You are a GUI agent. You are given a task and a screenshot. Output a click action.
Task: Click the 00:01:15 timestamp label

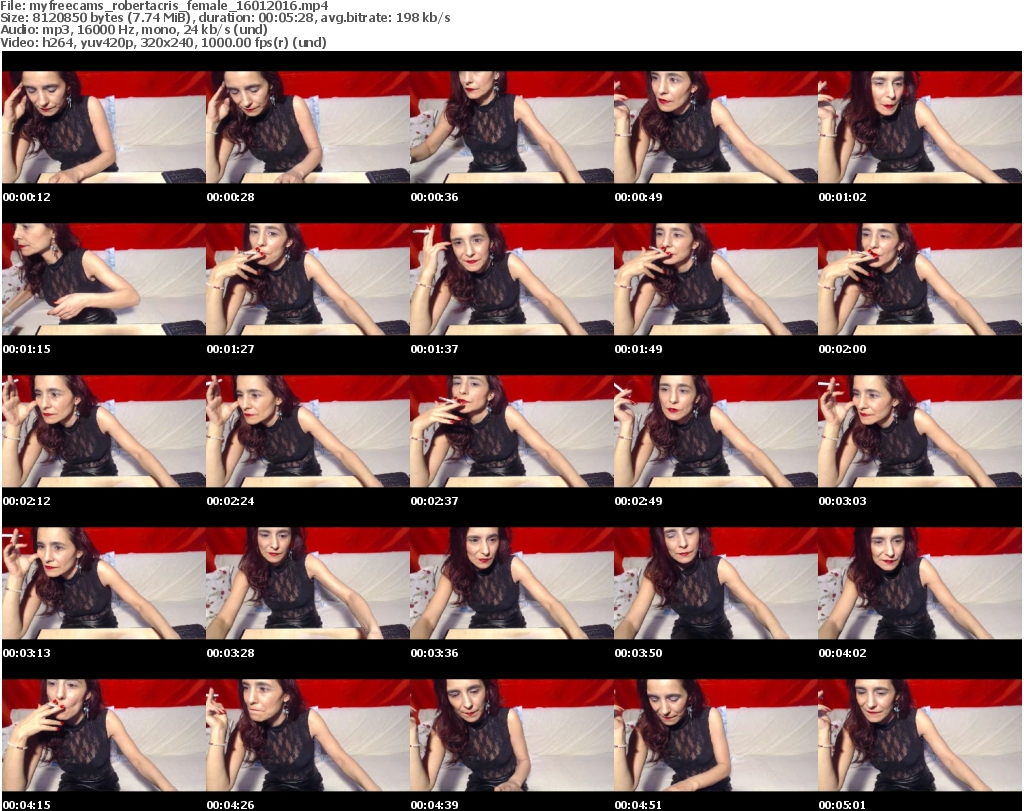tap(27, 349)
